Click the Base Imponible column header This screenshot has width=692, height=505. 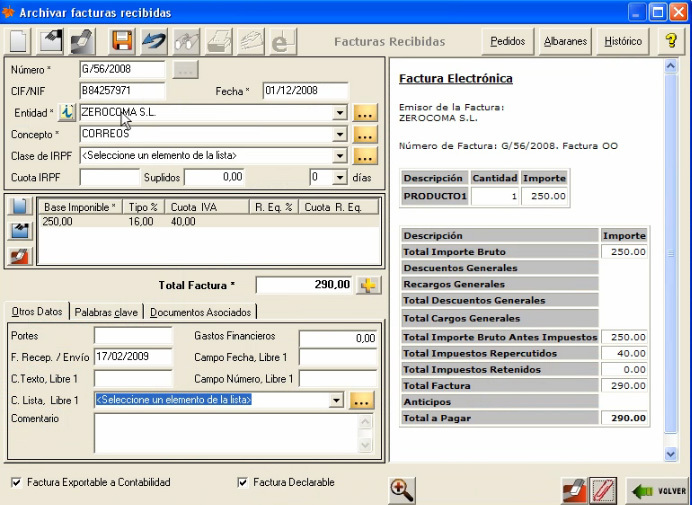[x=81, y=207]
